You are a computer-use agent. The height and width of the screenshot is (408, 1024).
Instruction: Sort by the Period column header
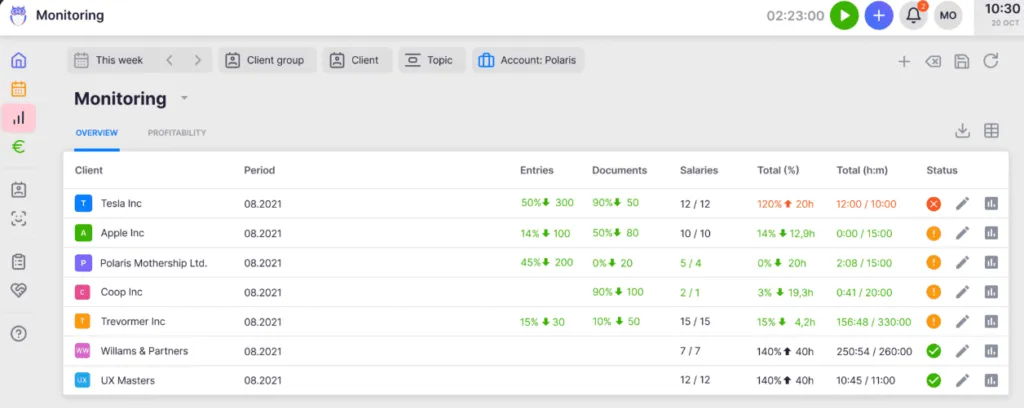[259, 170]
